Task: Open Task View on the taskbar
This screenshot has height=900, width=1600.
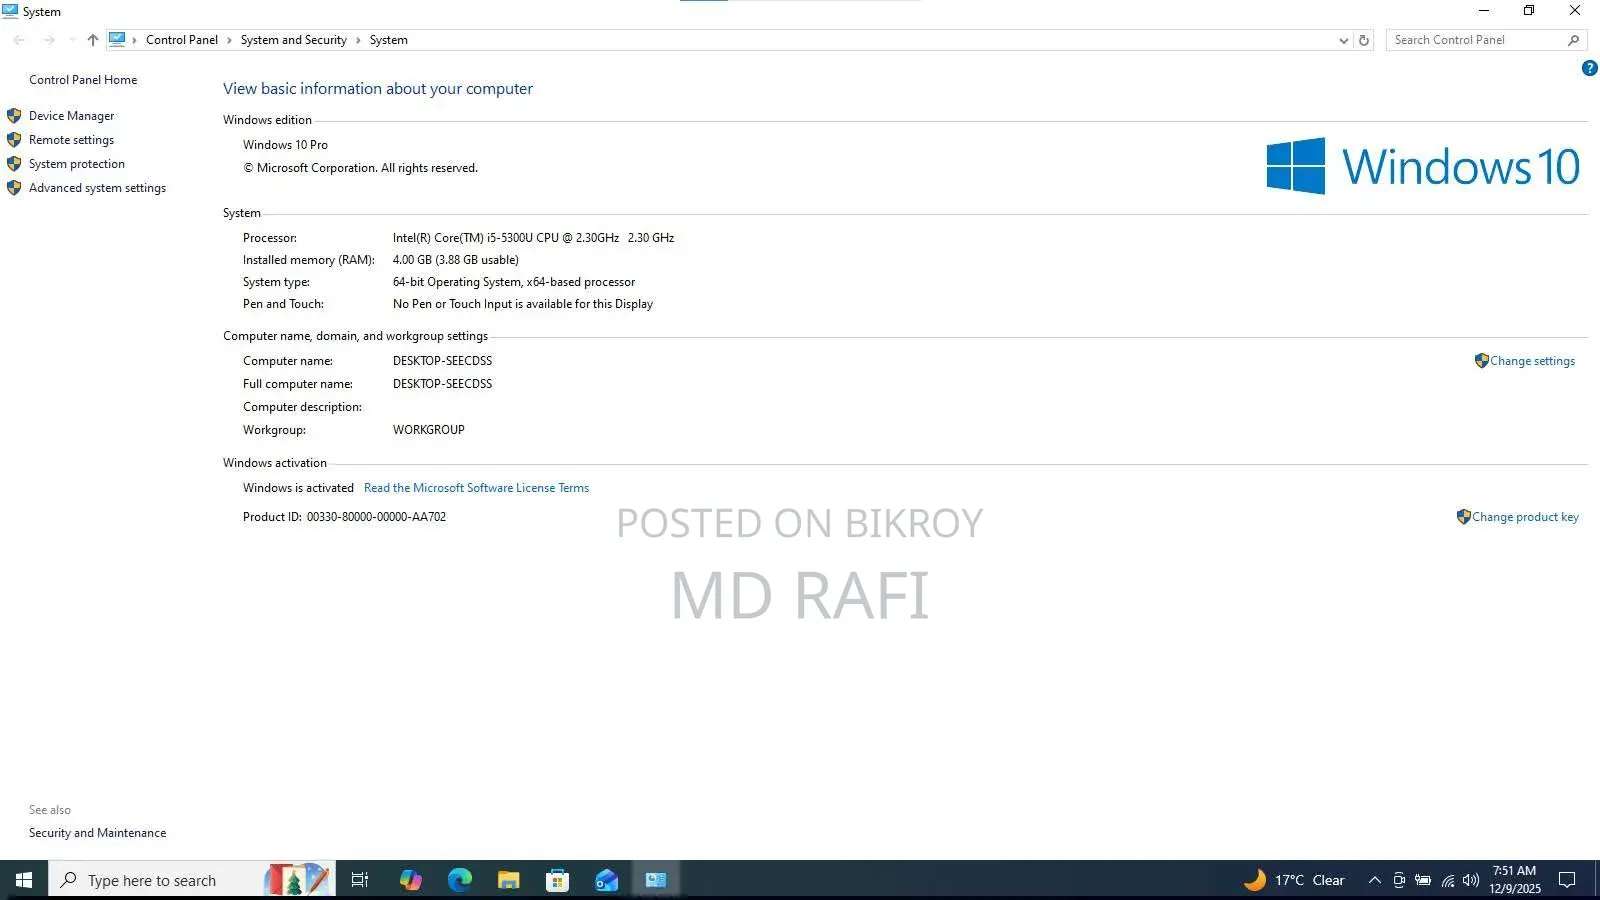Action: coord(360,880)
